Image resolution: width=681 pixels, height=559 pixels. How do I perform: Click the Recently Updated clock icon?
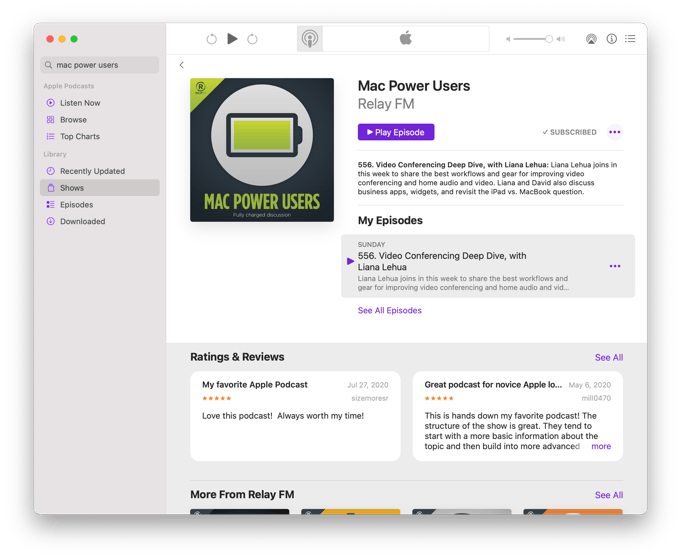[x=51, y=171]
